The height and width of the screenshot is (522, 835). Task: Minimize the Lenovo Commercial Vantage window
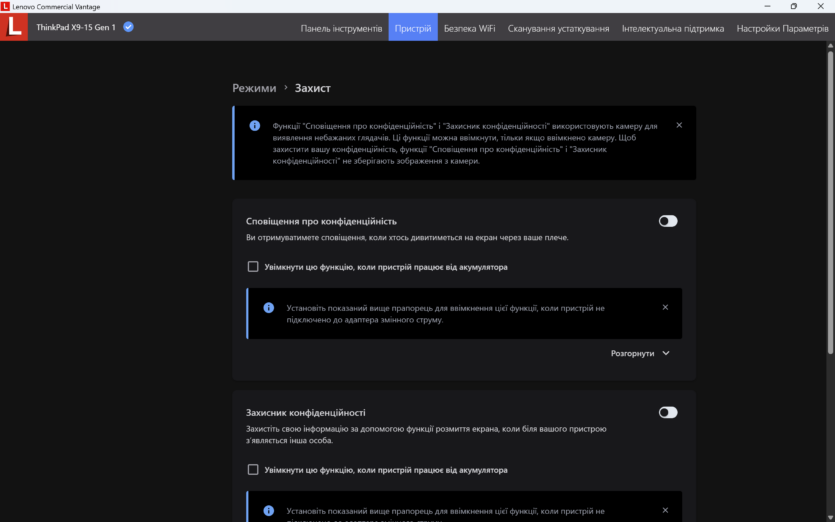click(767, 6)
